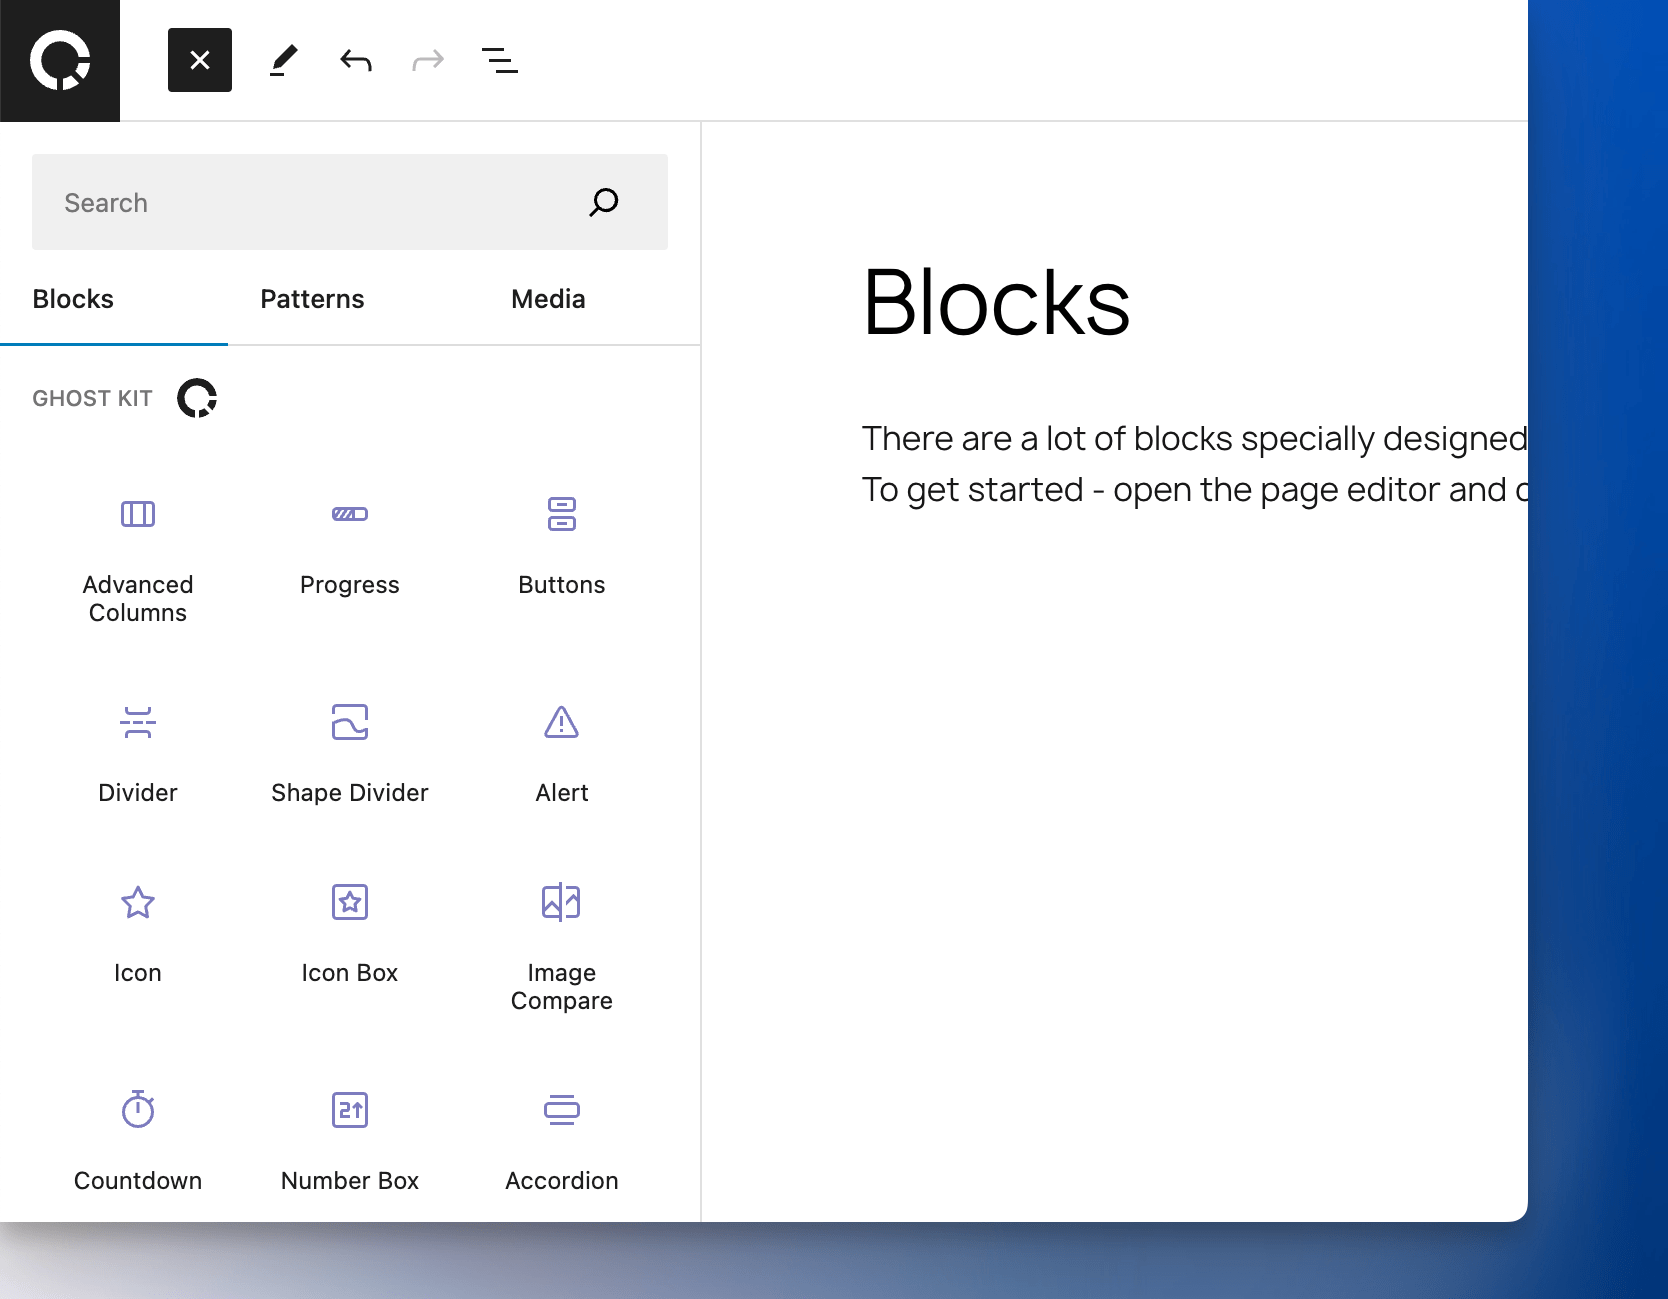The image size is (1668, 1299).
Task: Close the block inserter panel
Action: click(200, 60)
